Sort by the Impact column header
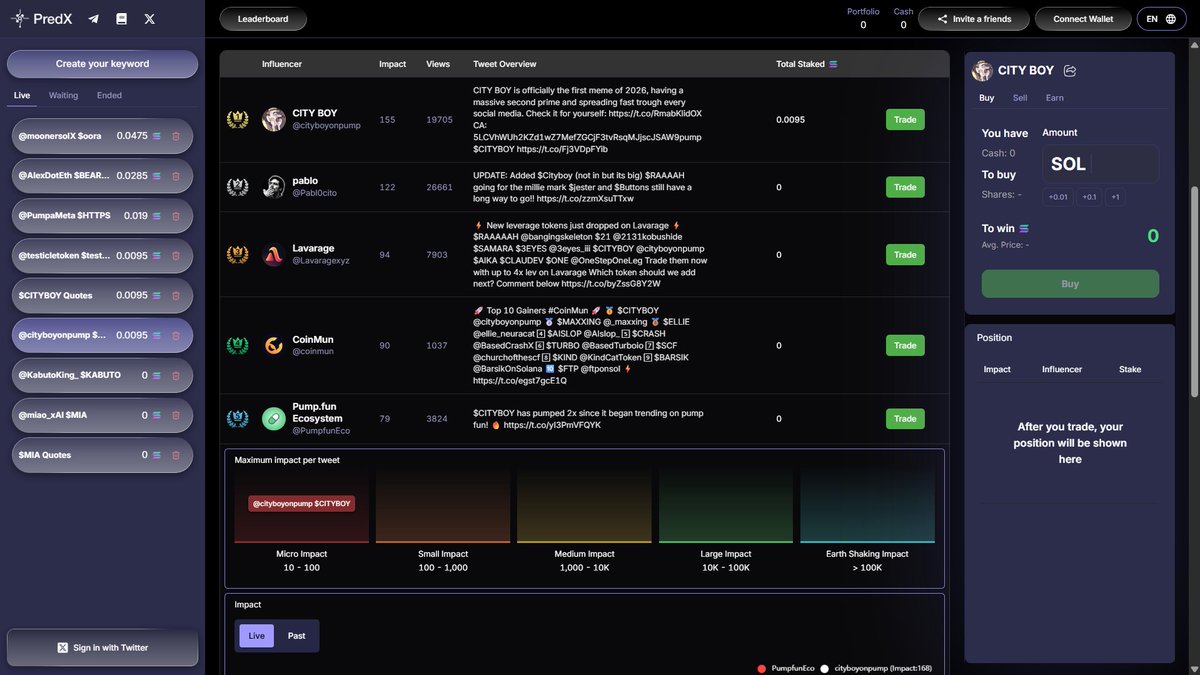1200x675 pixels. tap(392, 64)
